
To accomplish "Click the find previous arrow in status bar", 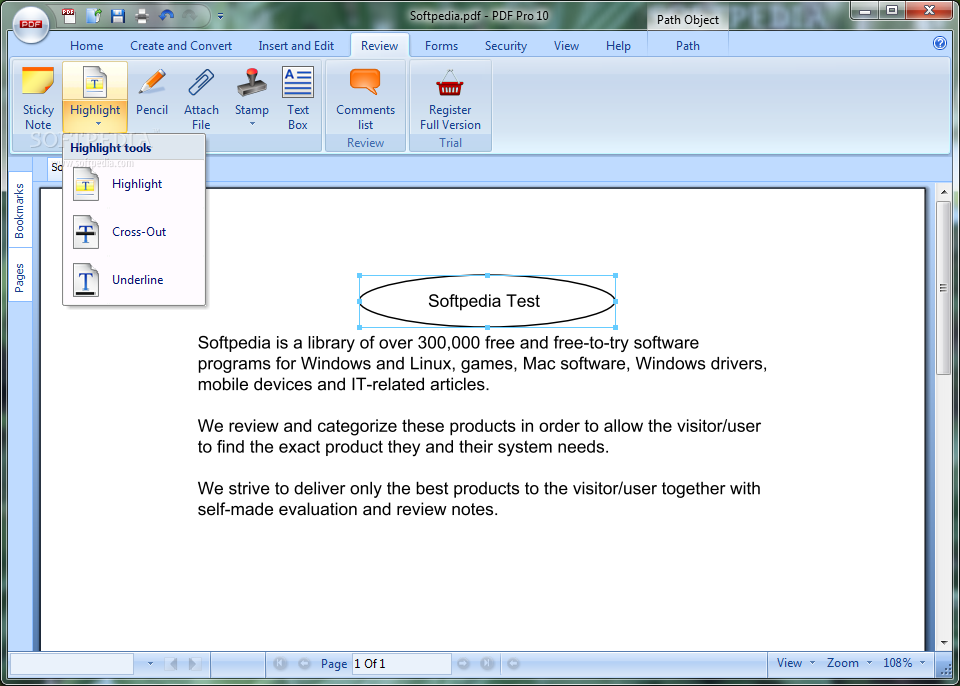I will (x=172, y=663).
